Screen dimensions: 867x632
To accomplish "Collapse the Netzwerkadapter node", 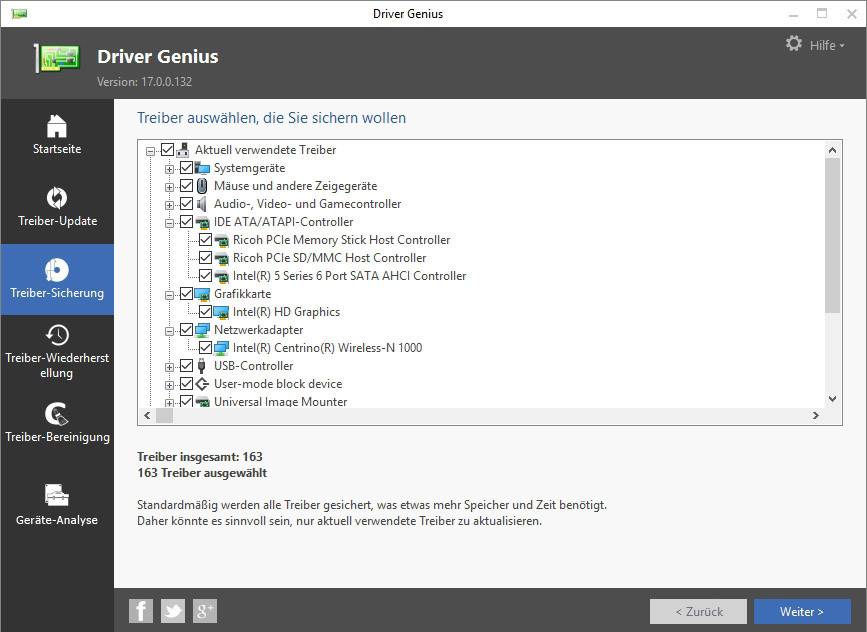I will [x=169, y=331].
